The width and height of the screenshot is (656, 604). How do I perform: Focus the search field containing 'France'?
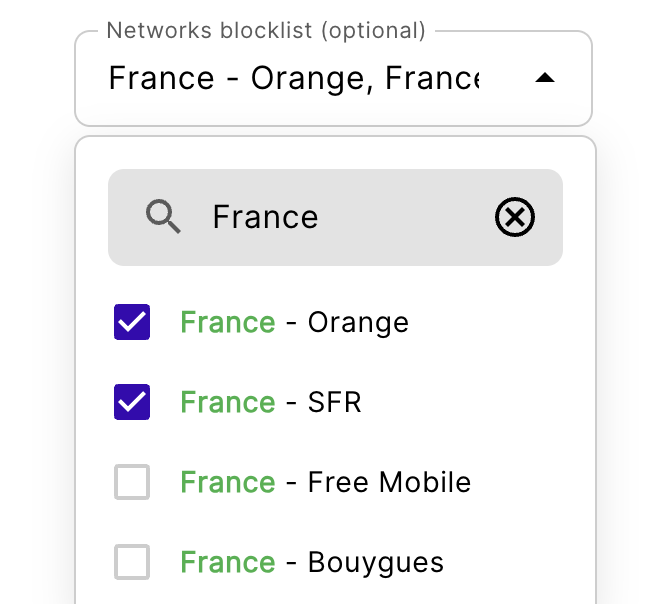pos(340,217)
